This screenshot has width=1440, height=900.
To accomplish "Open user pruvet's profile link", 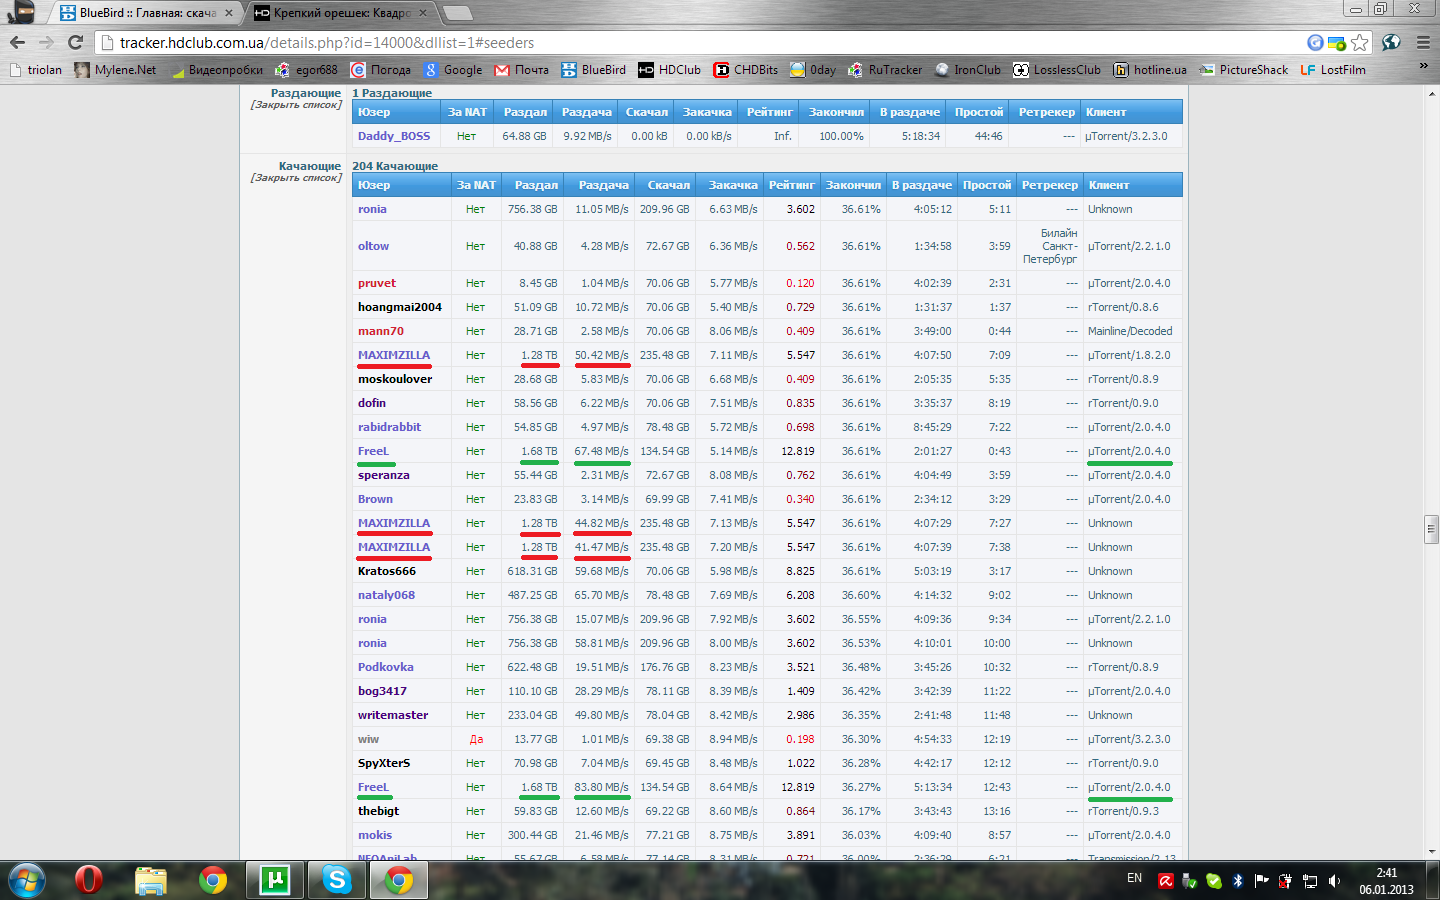I will click(x=377, y=283).
